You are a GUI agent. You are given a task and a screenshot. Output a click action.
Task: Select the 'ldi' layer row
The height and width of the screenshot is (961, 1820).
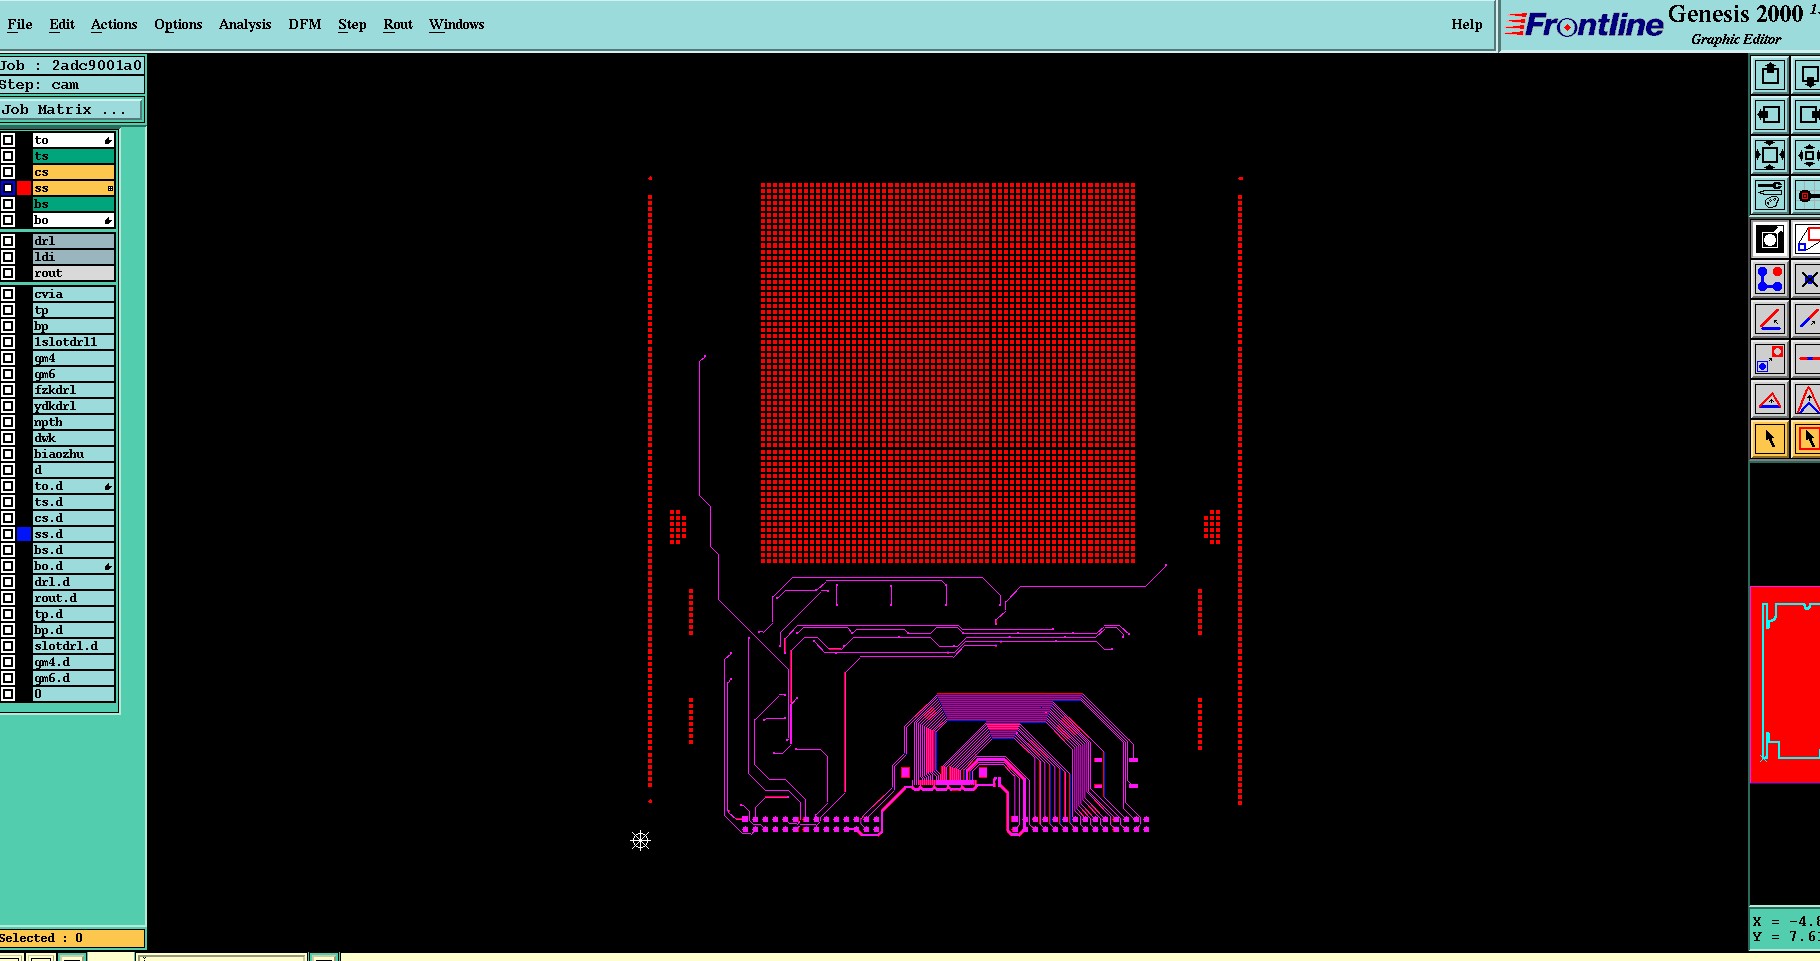[x=73, y=257]
